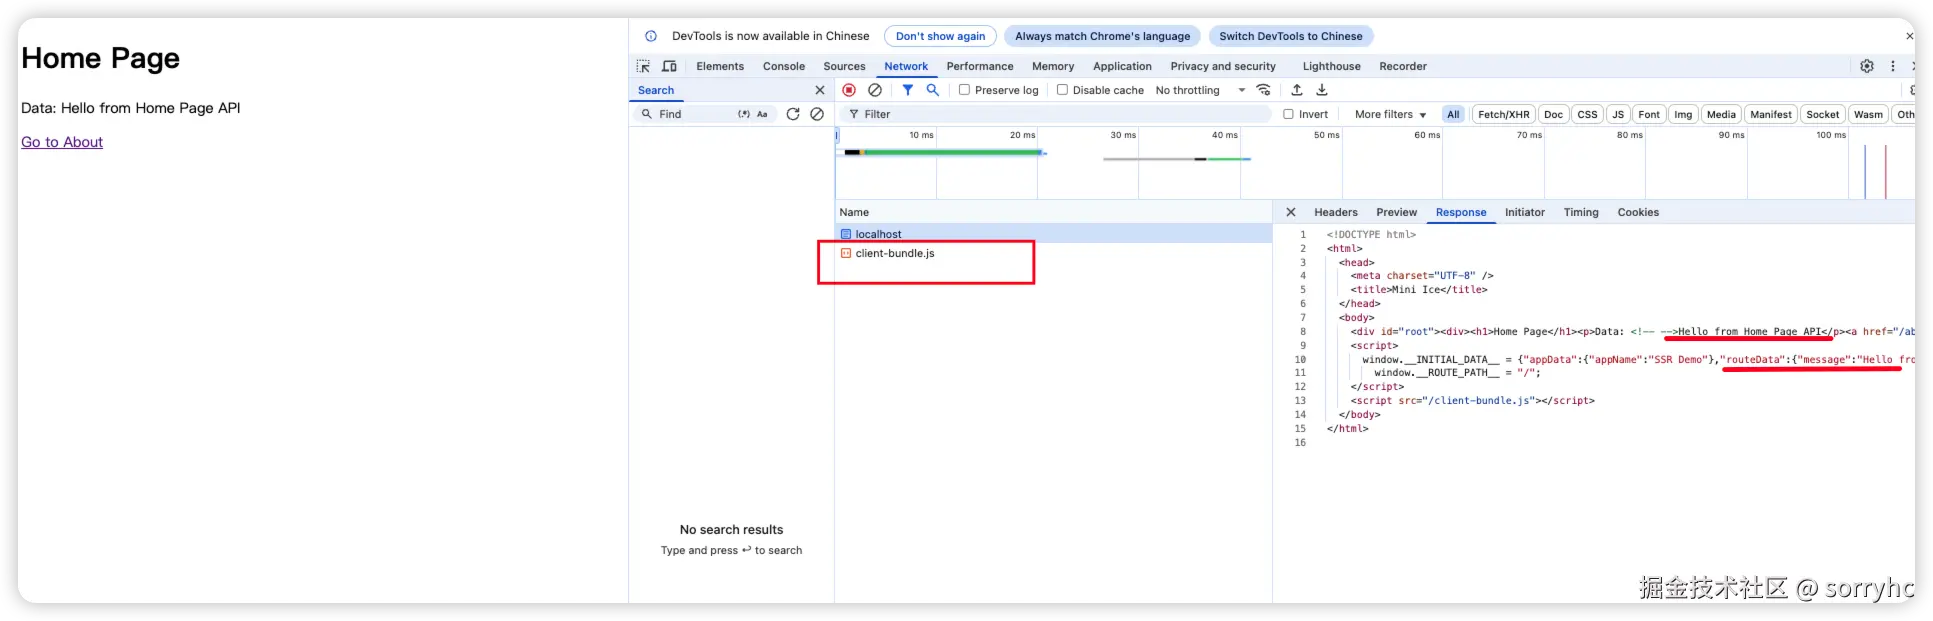The height and width of the screenshot is (621, 1933).
Task: Switch to the Elements panel tab
Action: pyautogui.click(x=720, y=66)
